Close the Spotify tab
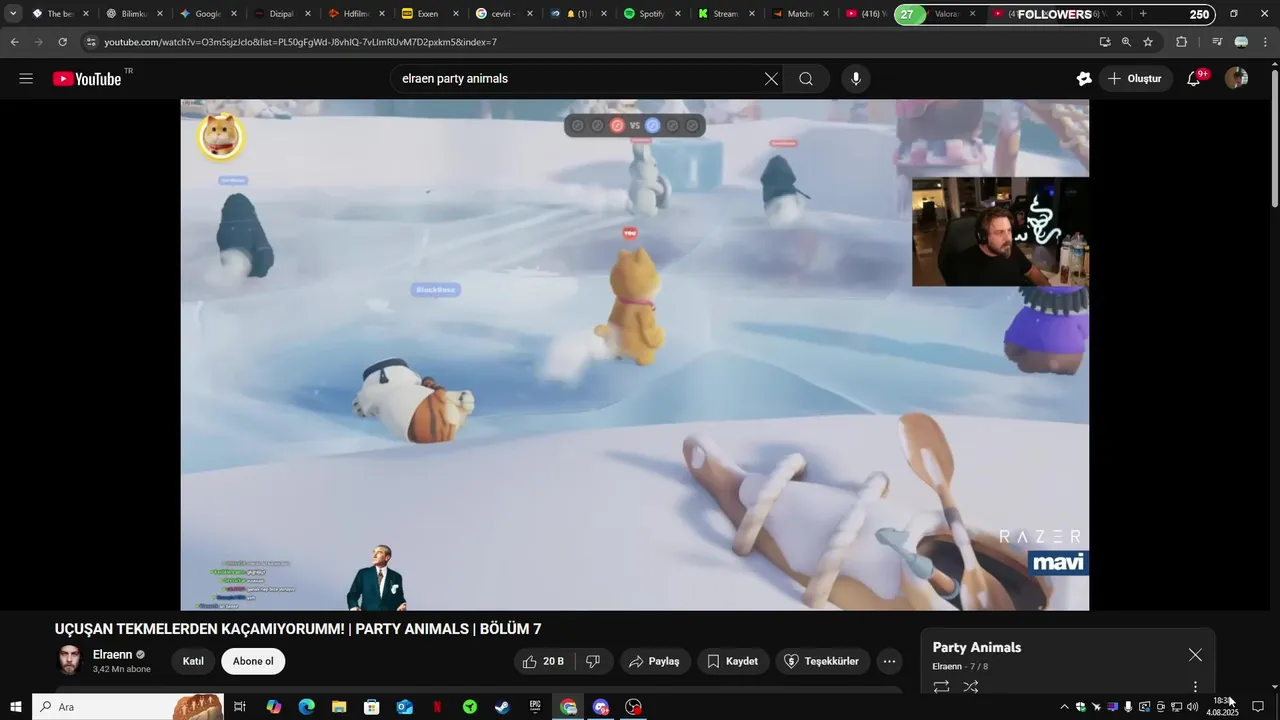1280x720 pixels. 678,14
